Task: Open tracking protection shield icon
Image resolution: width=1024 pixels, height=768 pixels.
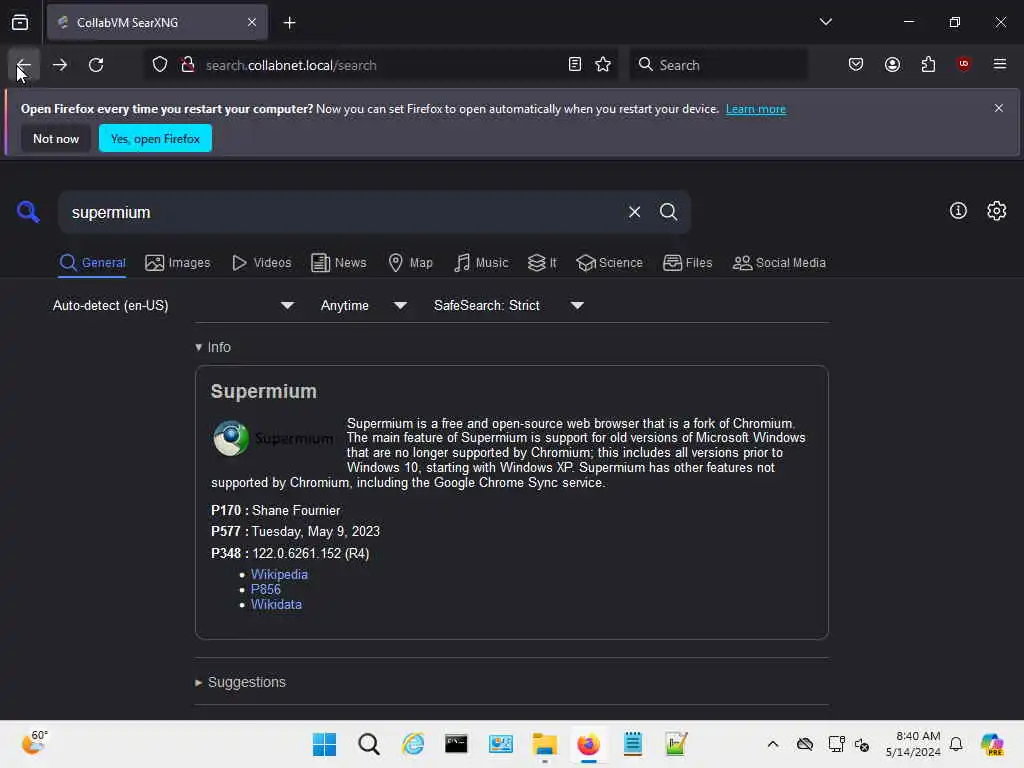Action: 160,65
